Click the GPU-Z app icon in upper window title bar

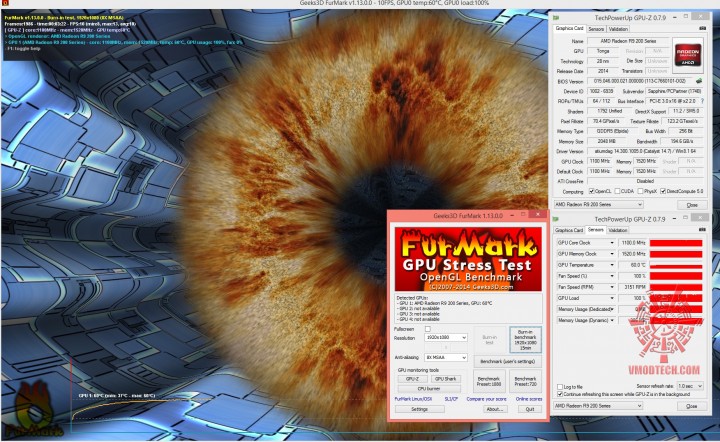pyautogui.click(x=556, y=17)
